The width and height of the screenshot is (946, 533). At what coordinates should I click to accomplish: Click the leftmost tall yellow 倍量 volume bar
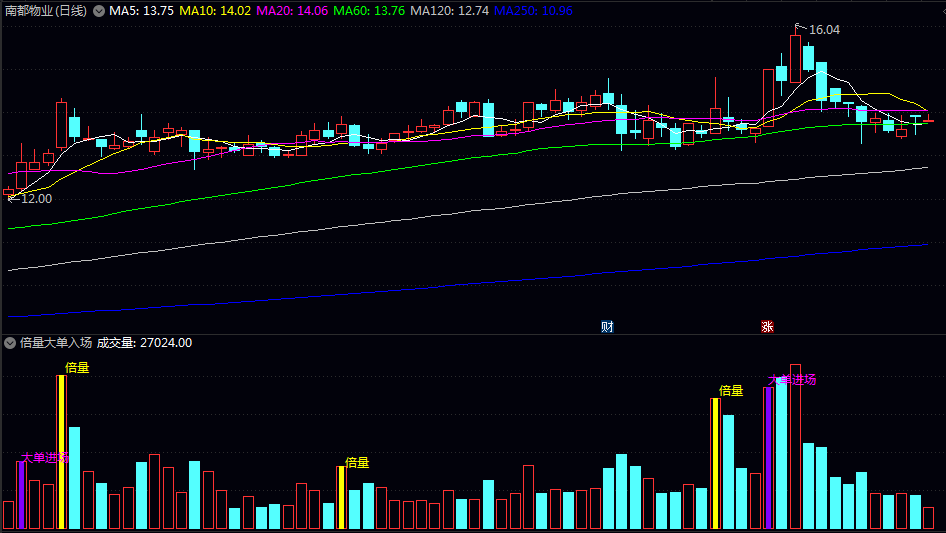(62, 452)
